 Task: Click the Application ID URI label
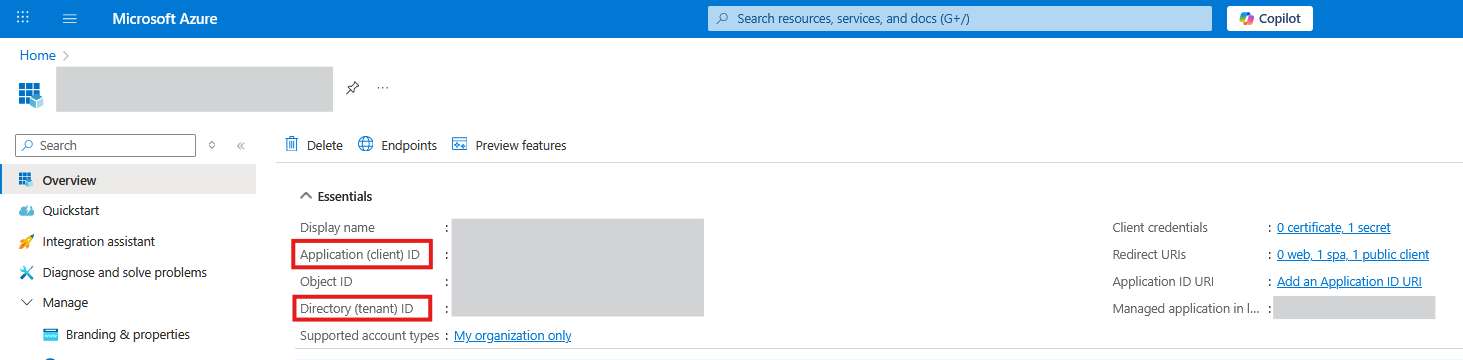pos(1162,282)
